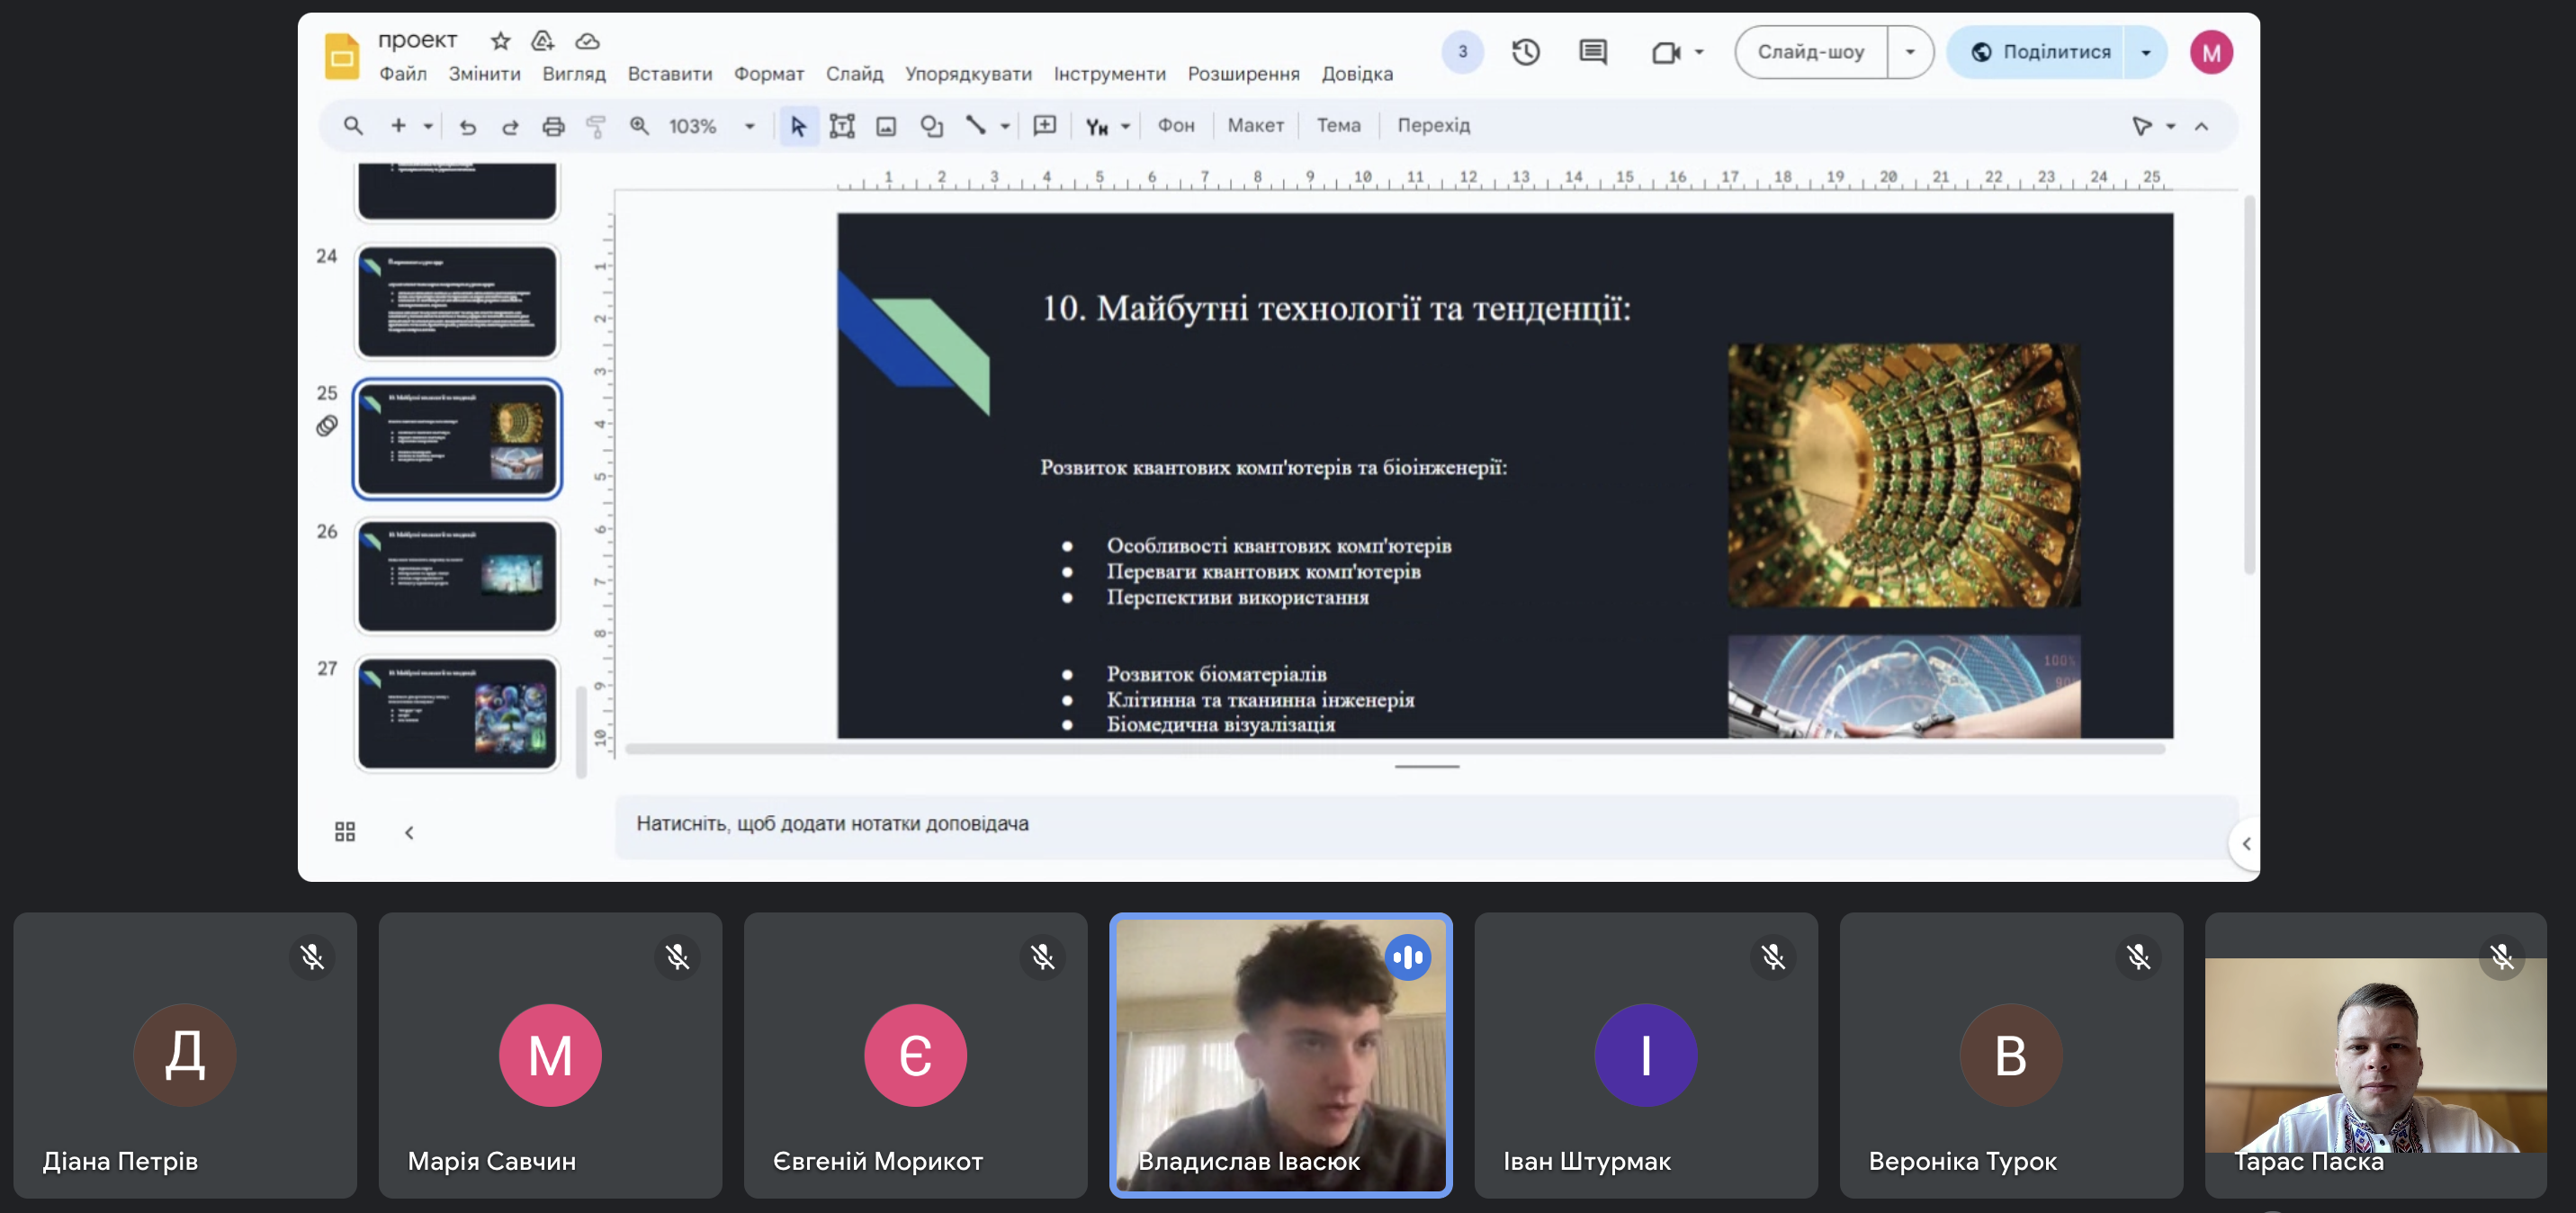Image resolution: width=2576 pixels, height=1213 pixels.
Task: Hide the toolbar menus with chevron
Action: pyautogui.click(x=2201, y=126)
